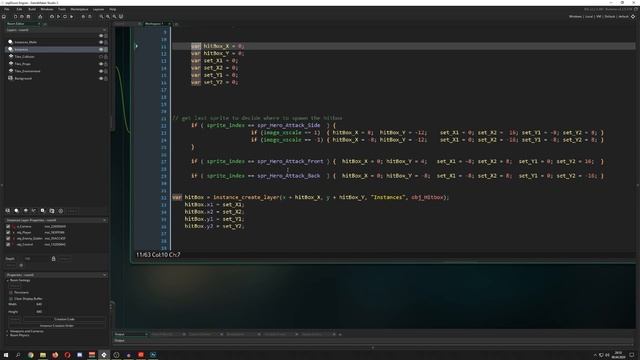Click the target text Windows Local VM Default
The width and height of the screenshot is (640, 360).
tap(599, 17)
